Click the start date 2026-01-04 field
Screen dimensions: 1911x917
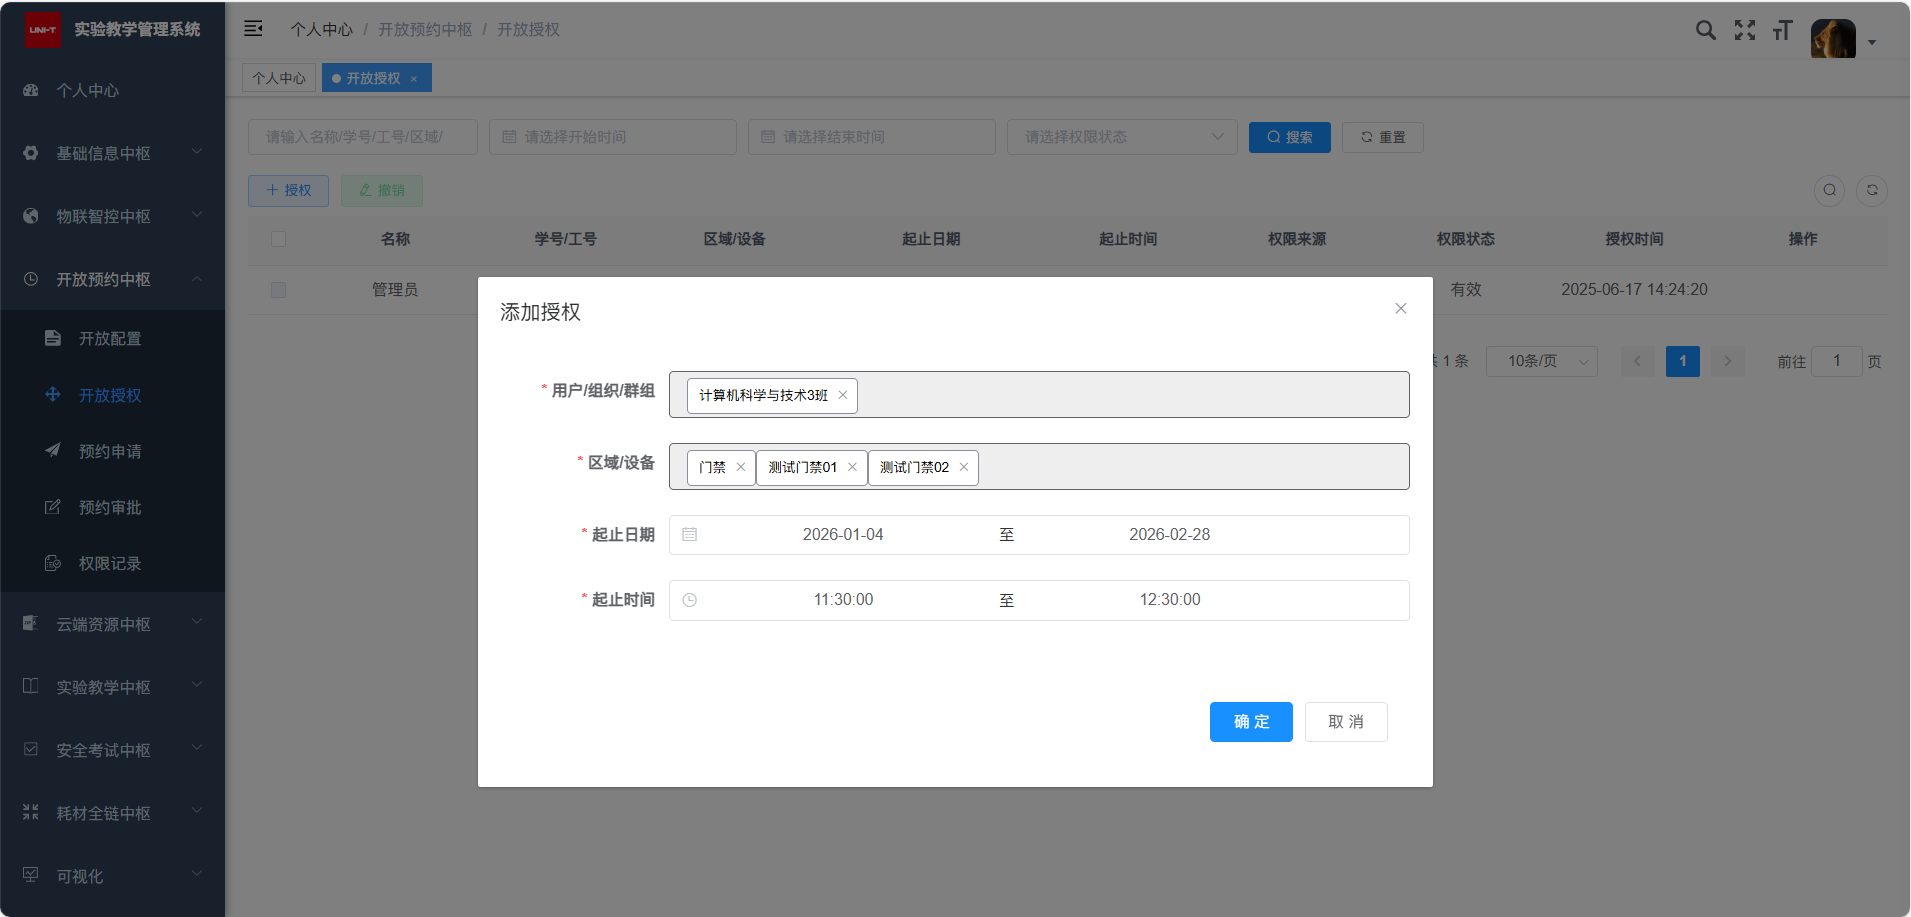842,535
